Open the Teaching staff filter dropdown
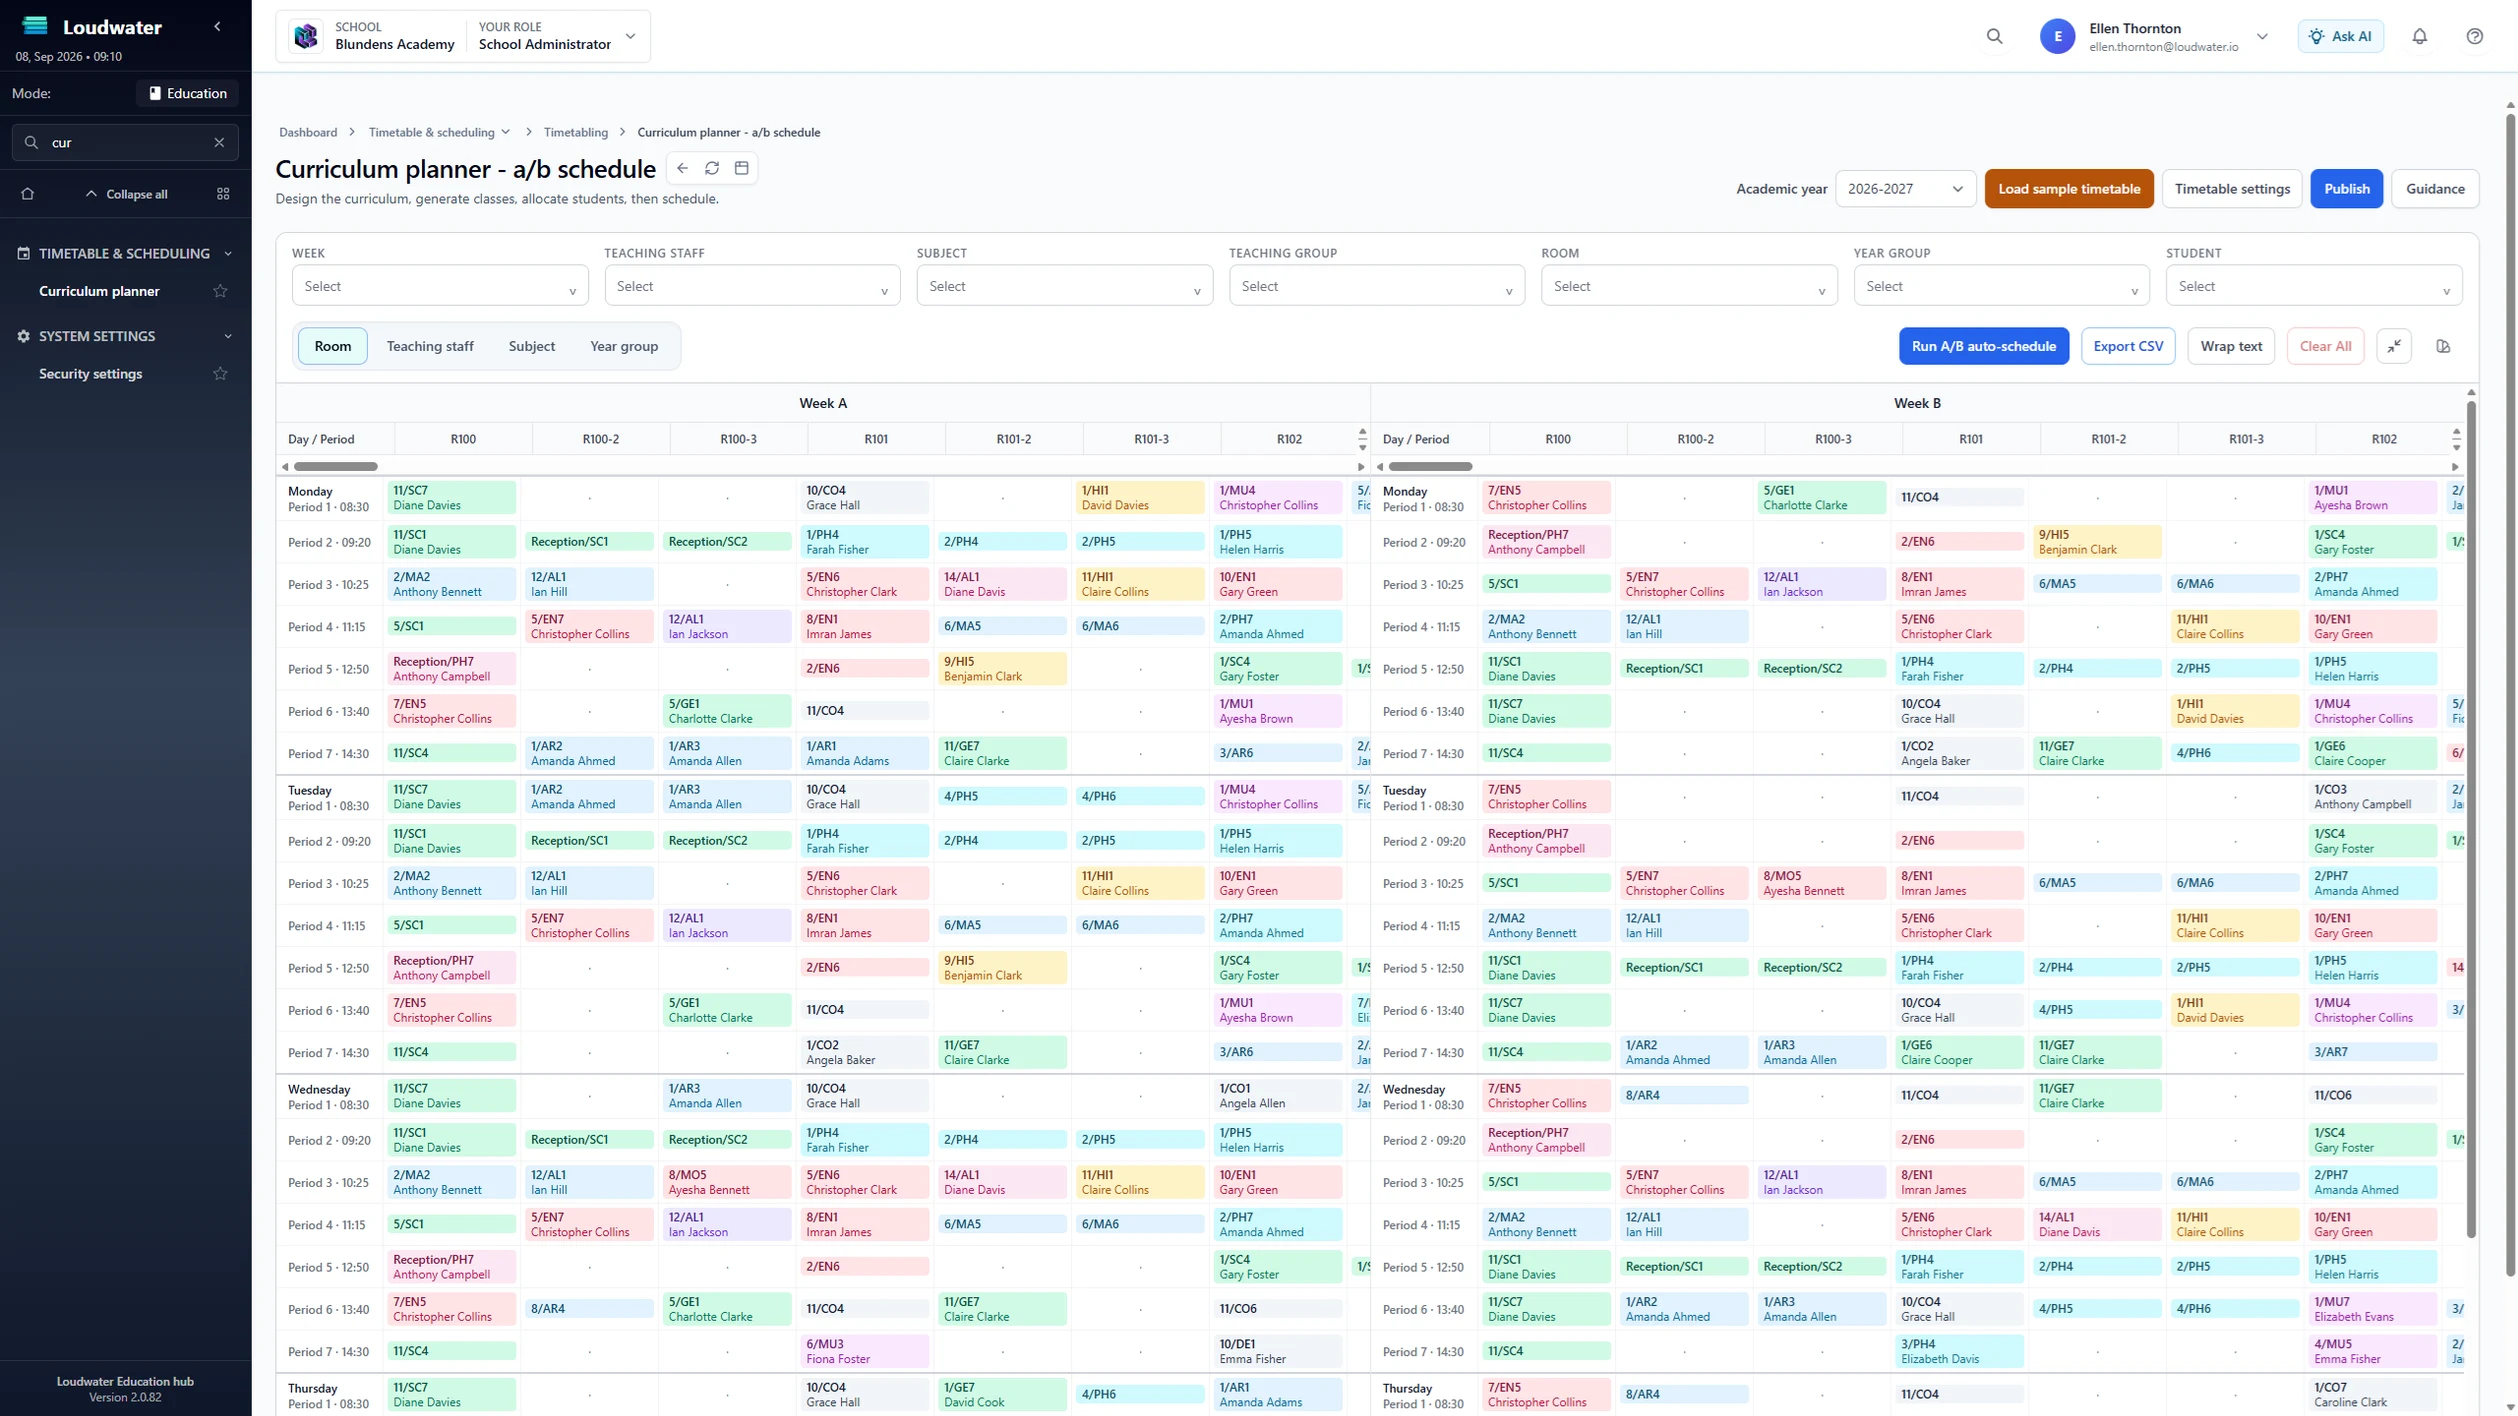The height and width of the screenshot is (1416, 2518). [x=752, y=286]
